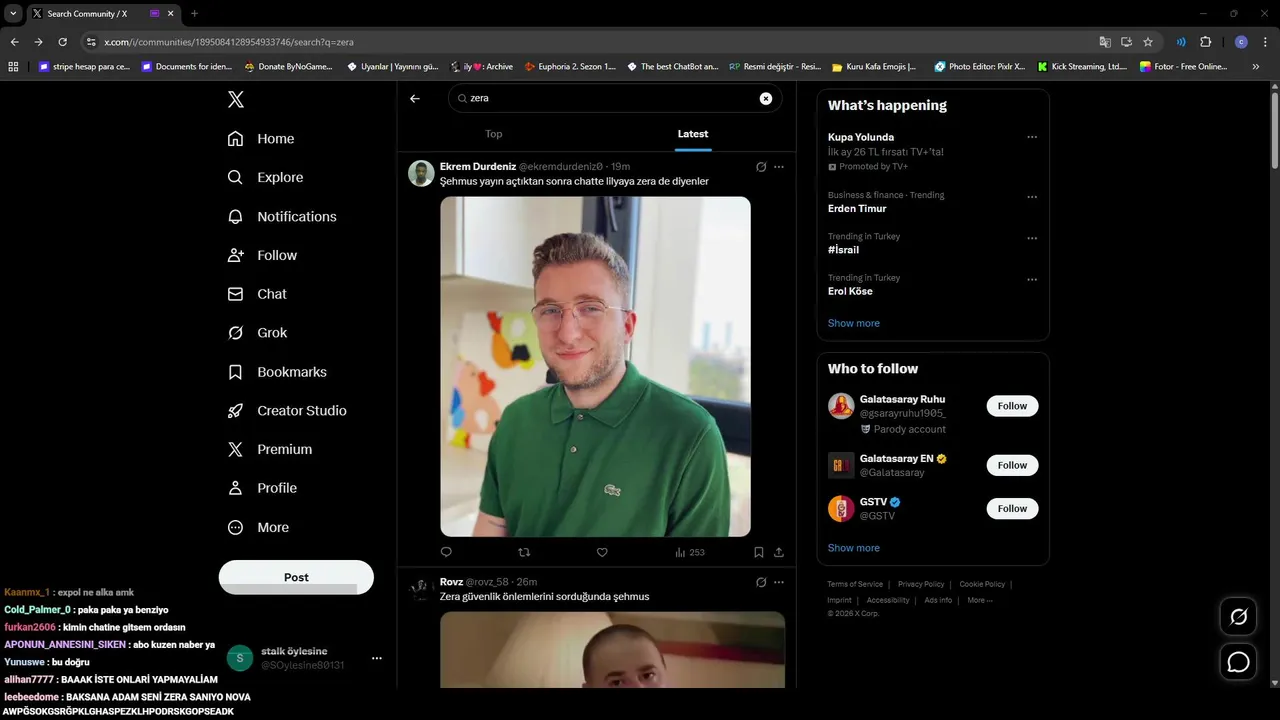Clear the zera search query
The image size is (1280, 720).
click(x=766, y=99)
